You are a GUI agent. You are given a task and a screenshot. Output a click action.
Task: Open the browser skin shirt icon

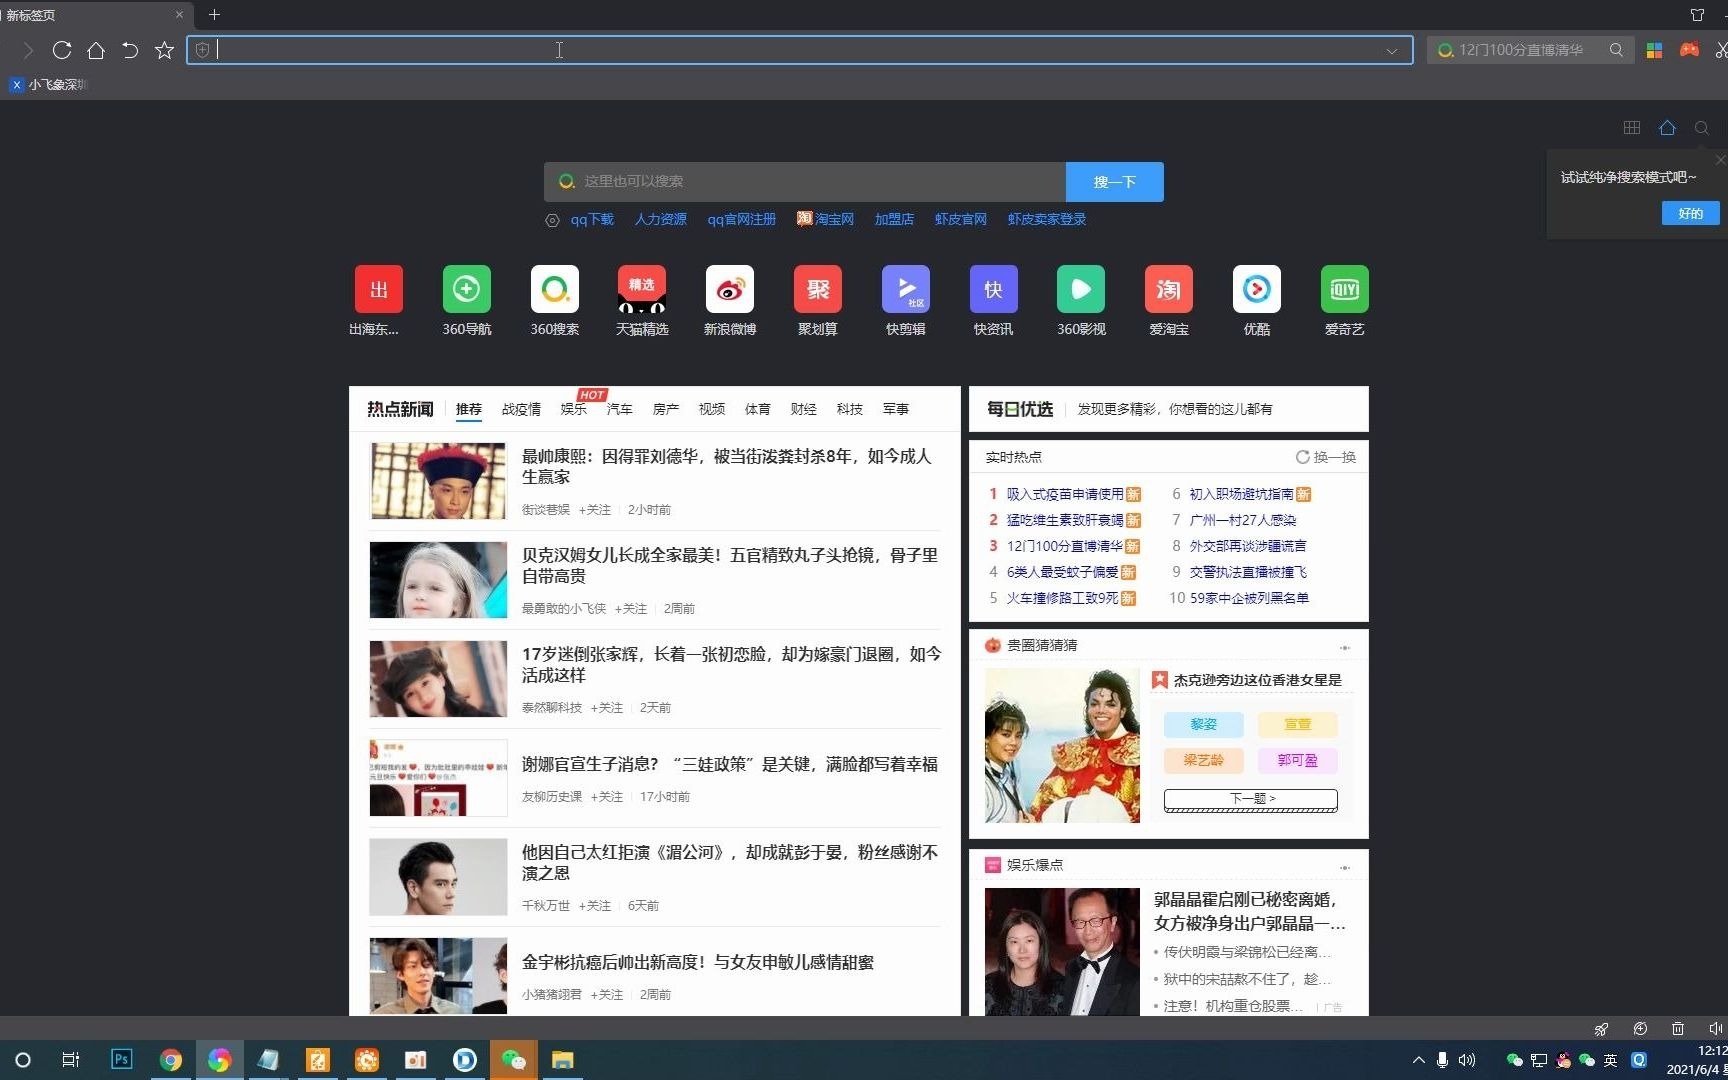(x=1697, y=15)
